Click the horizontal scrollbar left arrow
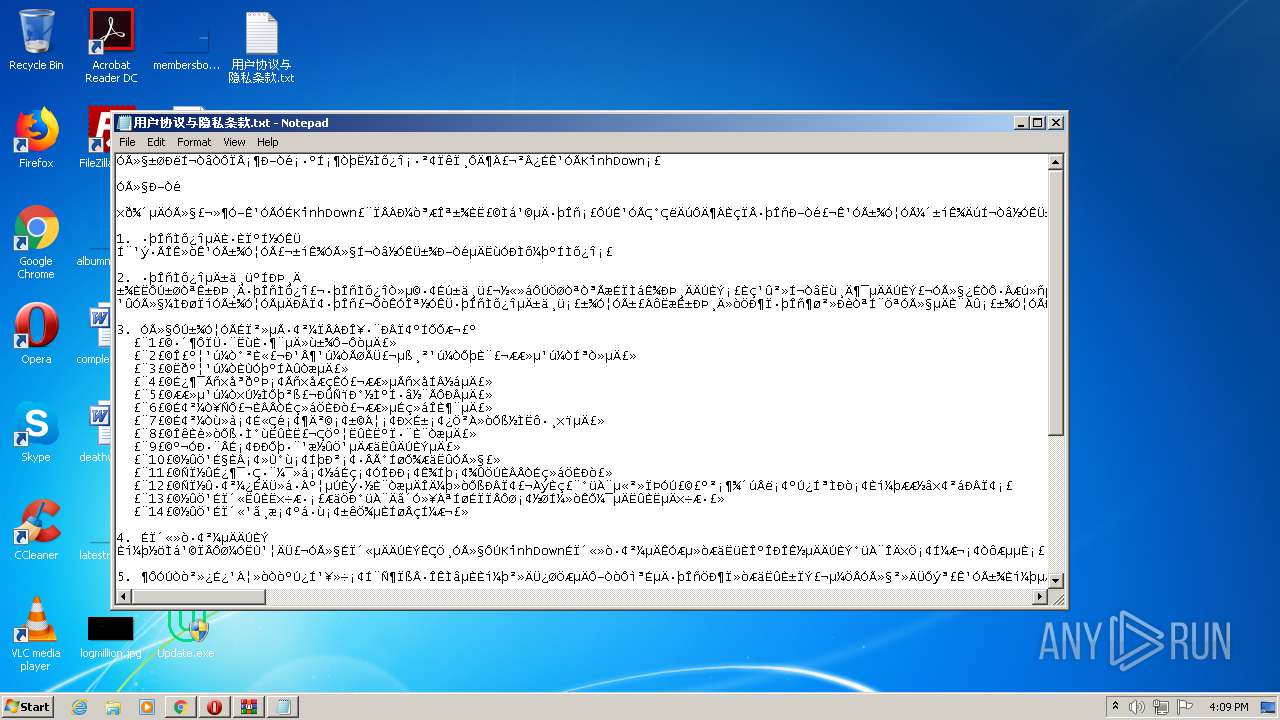 pos(124,596)
